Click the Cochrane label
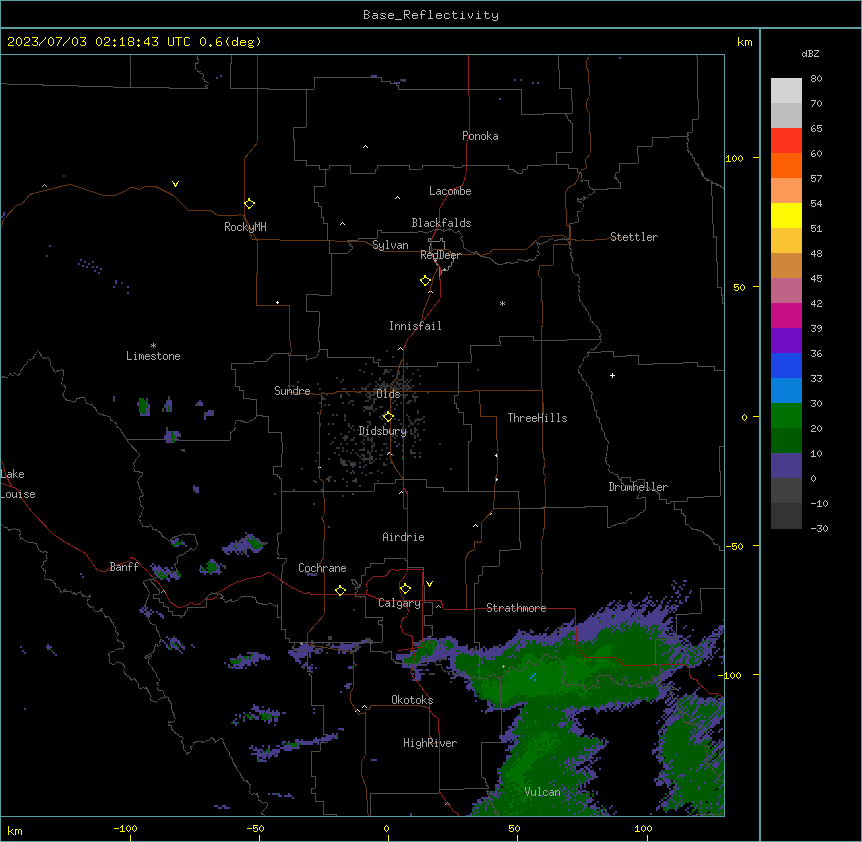 322,568
